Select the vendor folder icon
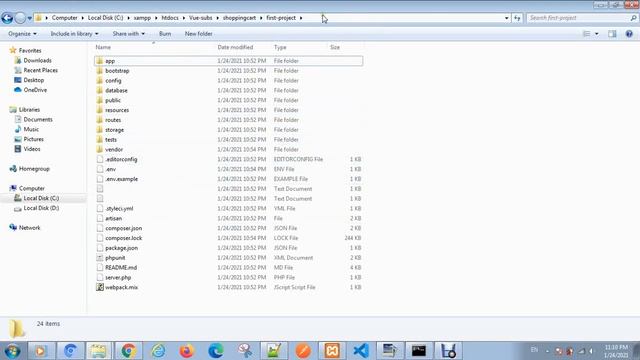Viewport: 640px width, 360px height. [x=100, y=149]
